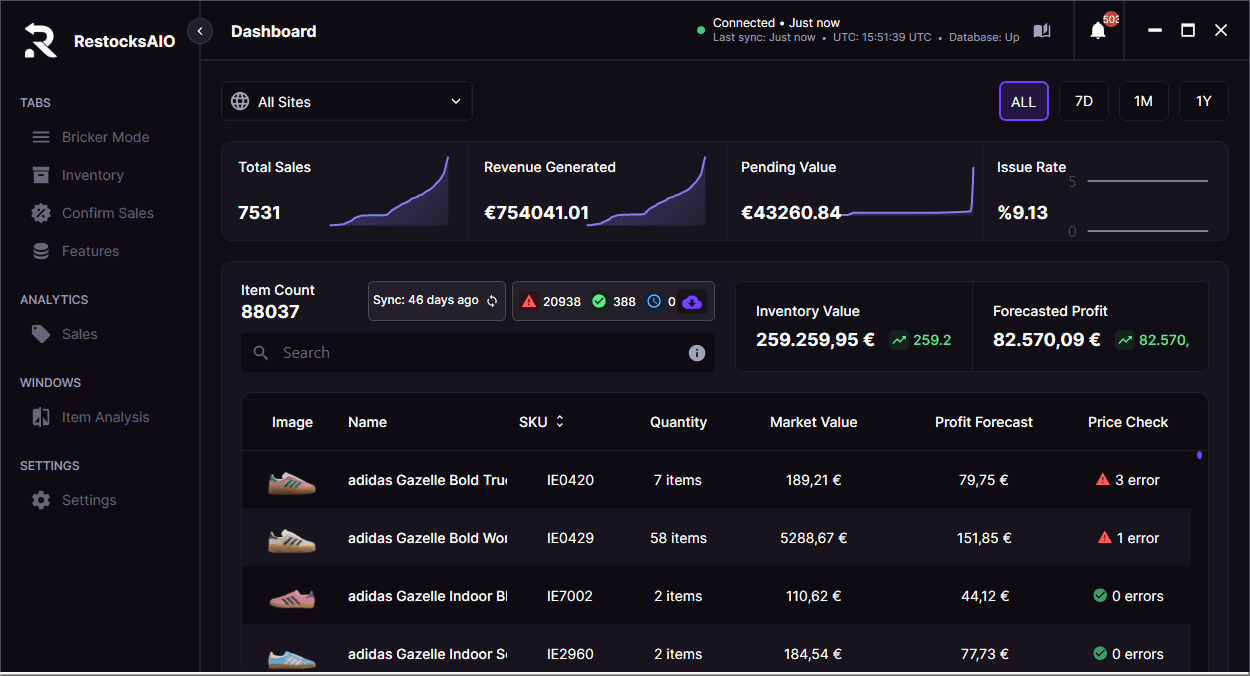
Task: Select the 58 items quantity cell
Action: (x=678, y=538)
